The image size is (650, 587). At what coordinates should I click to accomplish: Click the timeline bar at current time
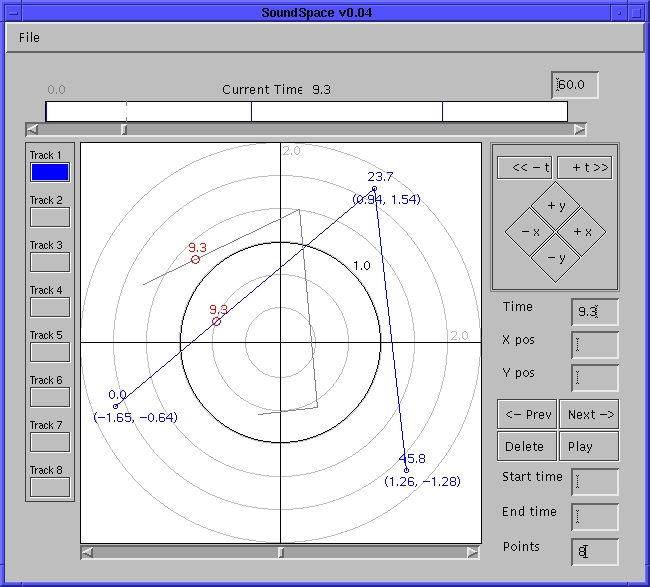pyautogui.click(x=127, y=111)
